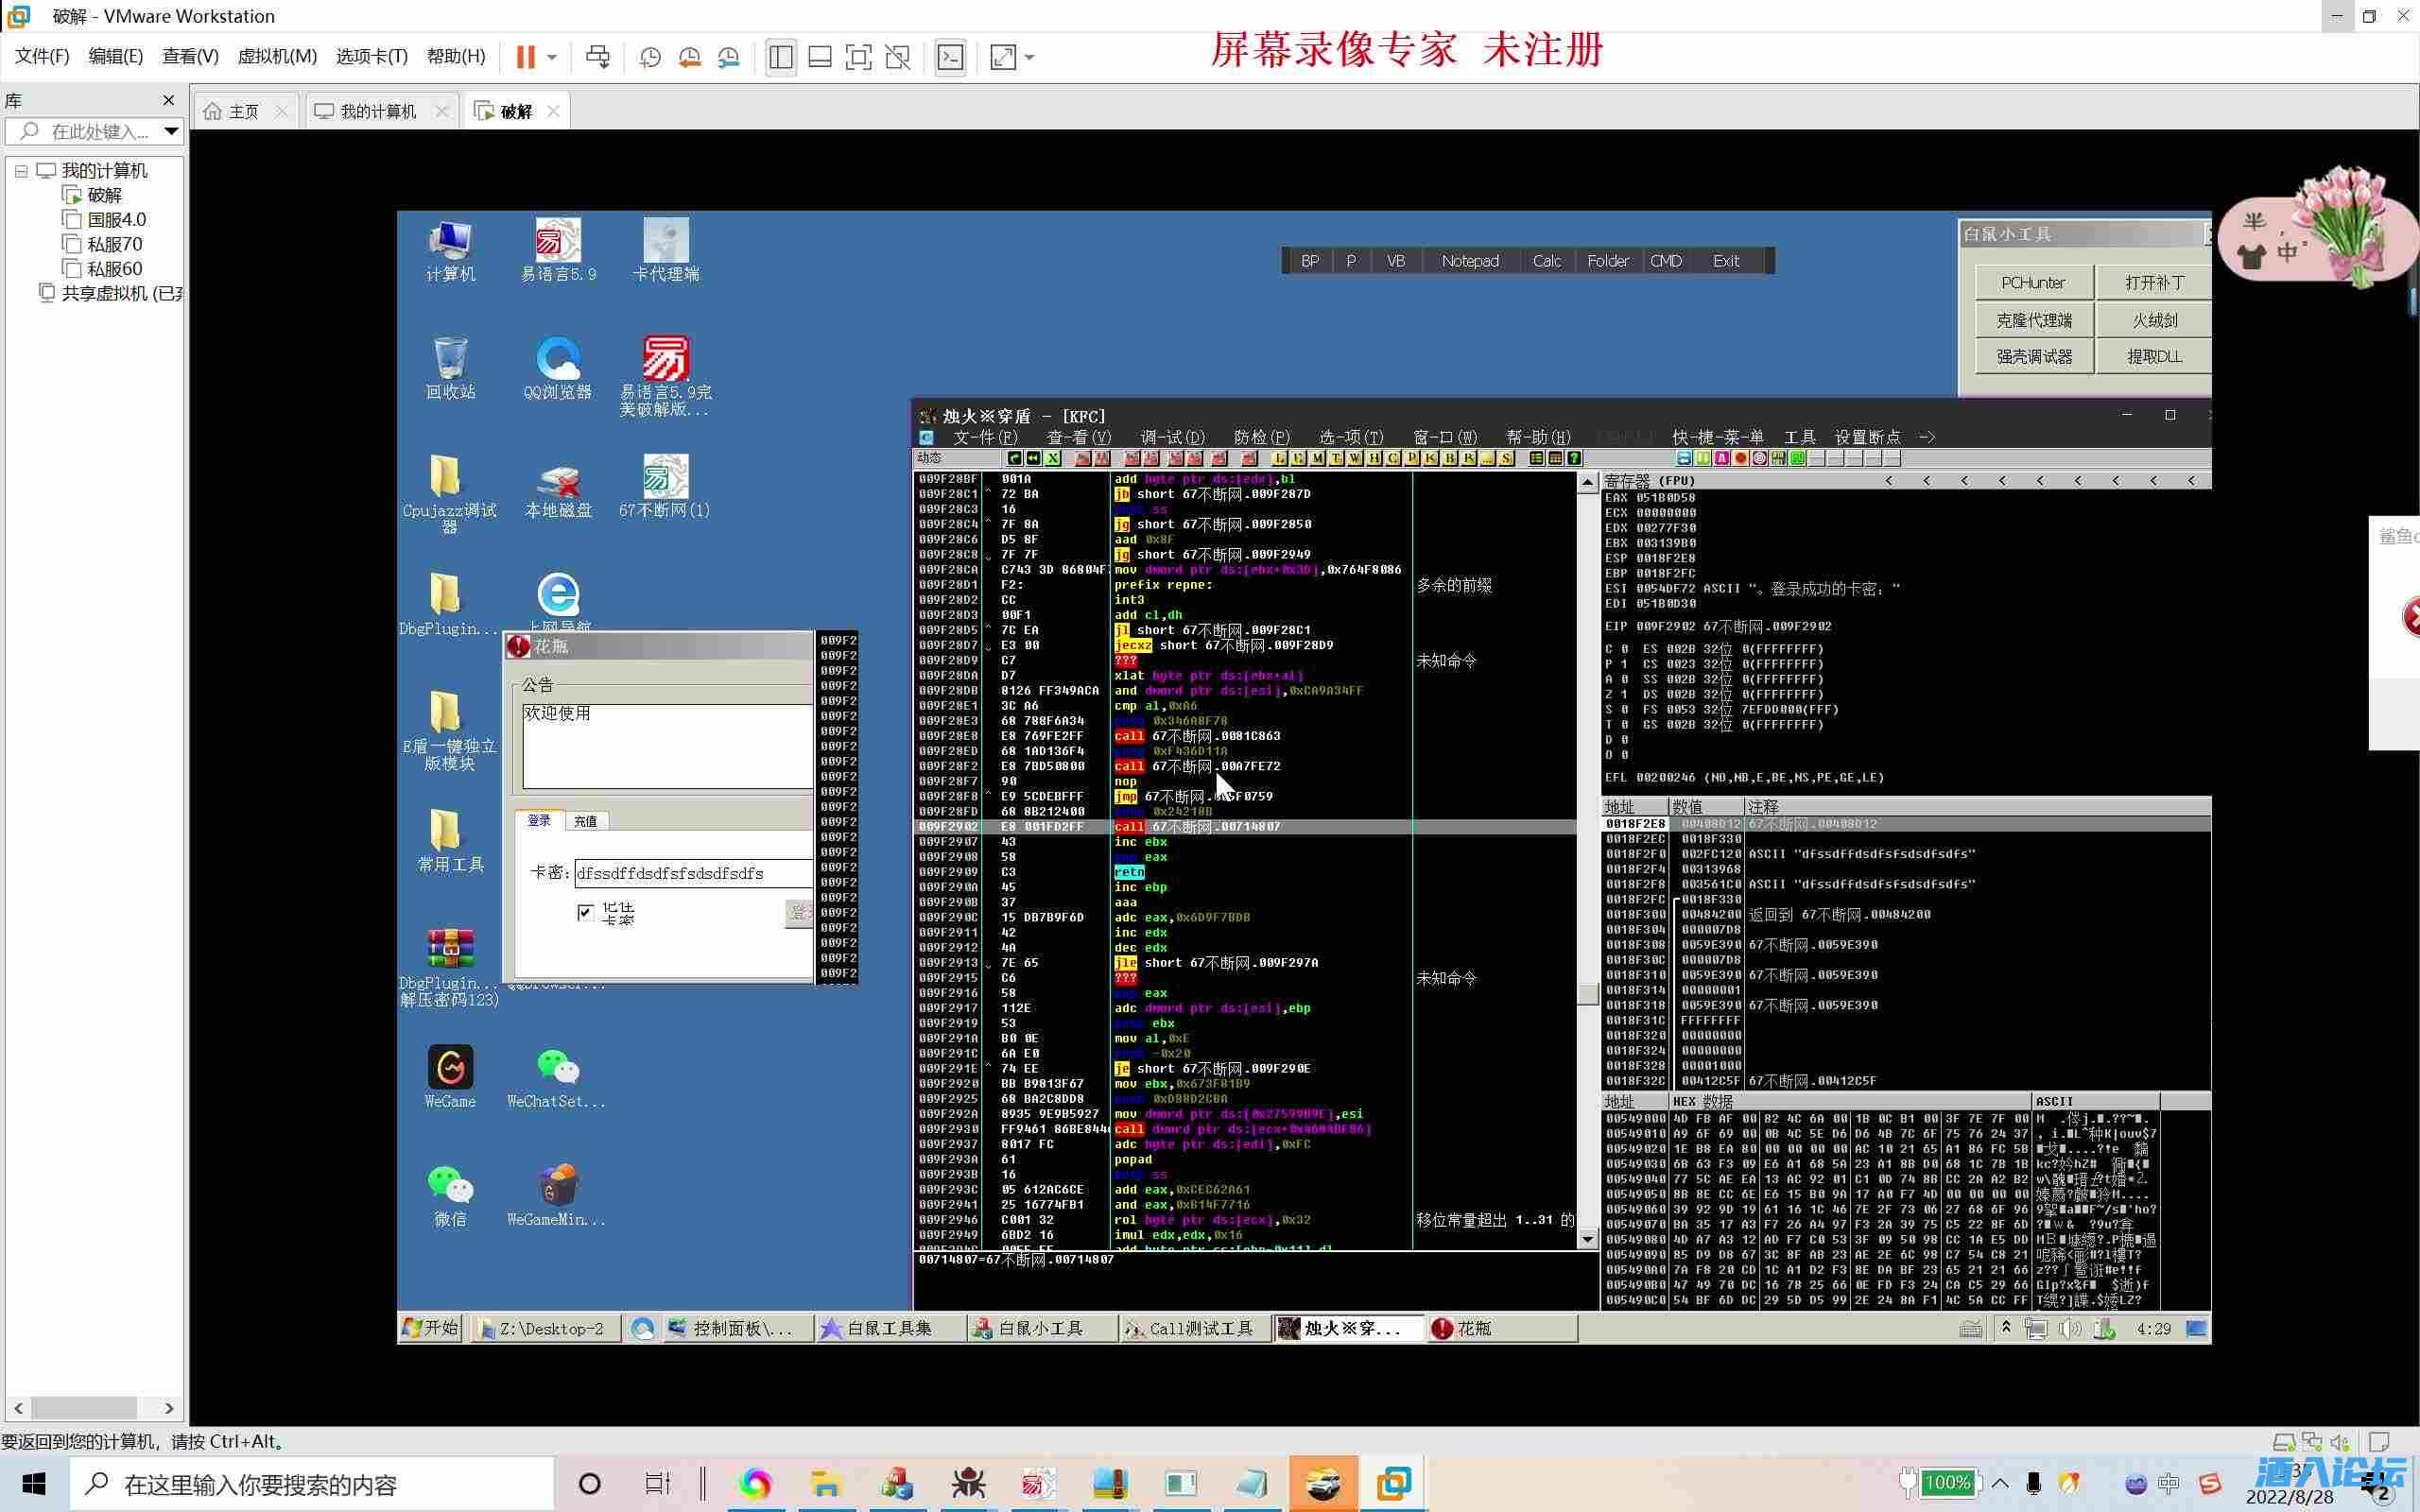Click the 卡密 input field
This screenshot has height=1512, width=2420.
[692, 874]
